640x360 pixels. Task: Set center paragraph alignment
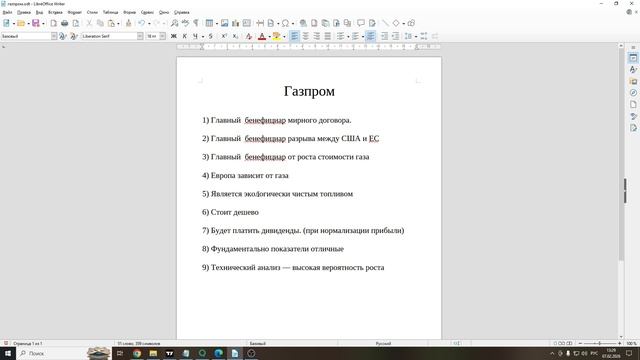click(306, 36)
